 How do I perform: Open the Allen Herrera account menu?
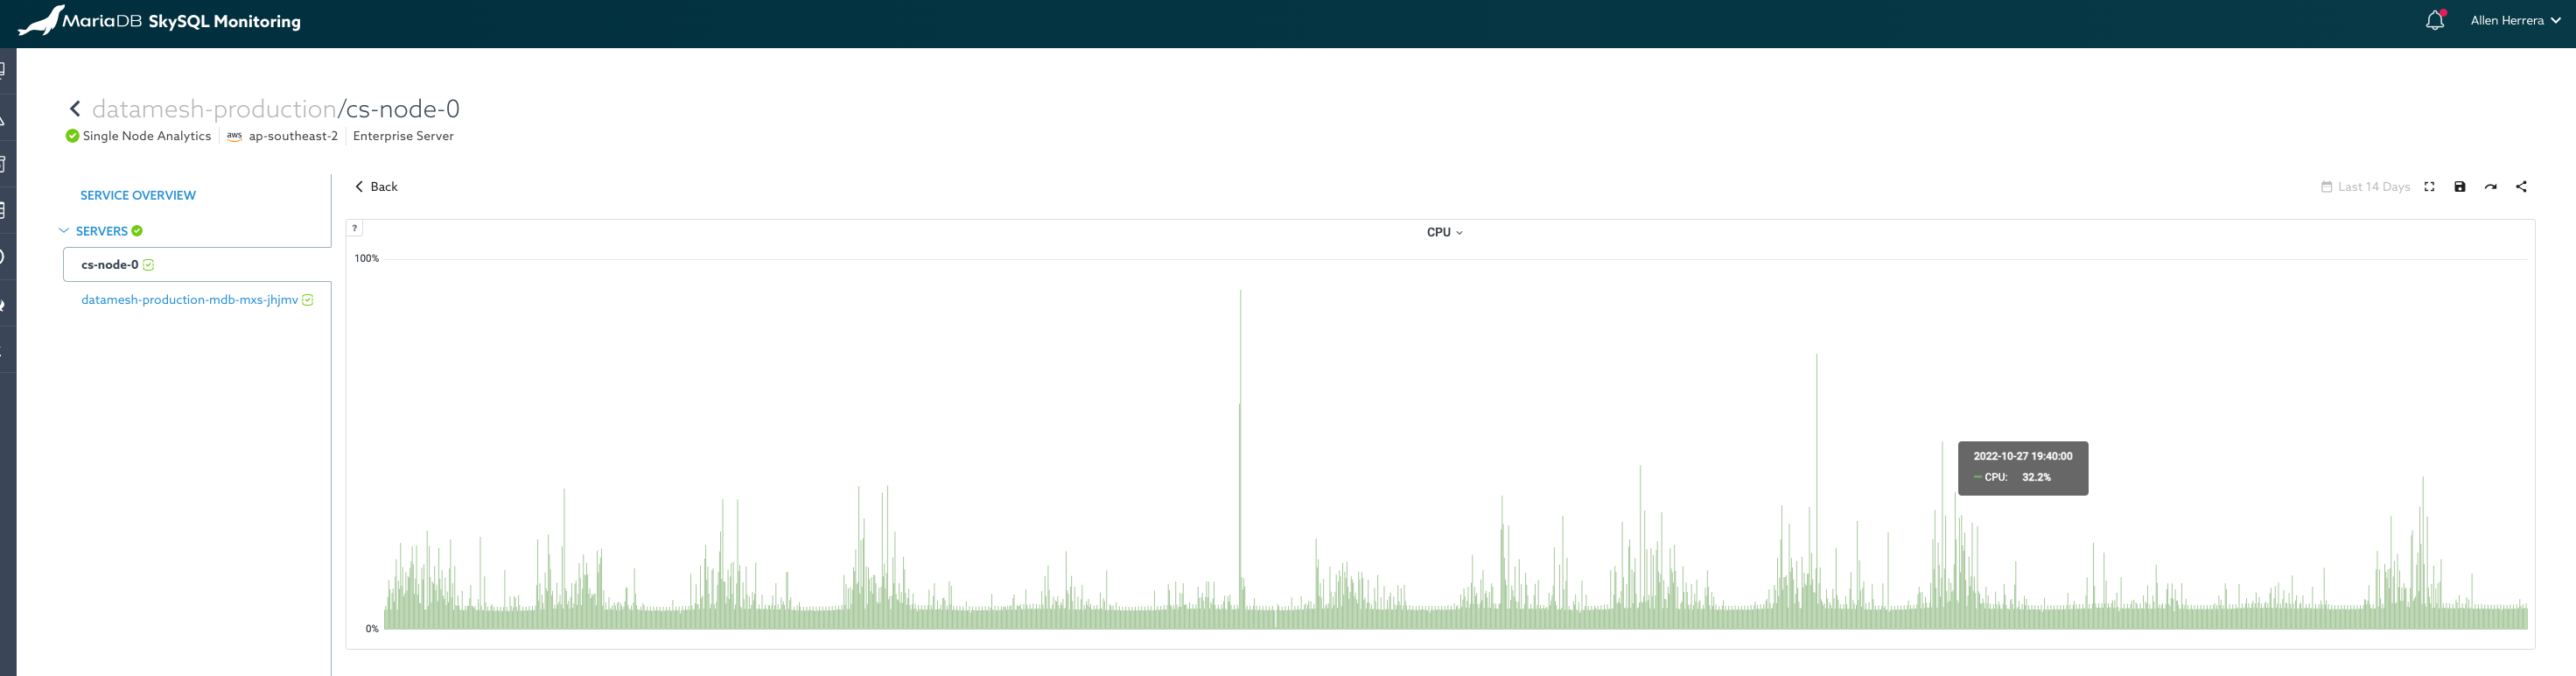(x=2514, y=21)
